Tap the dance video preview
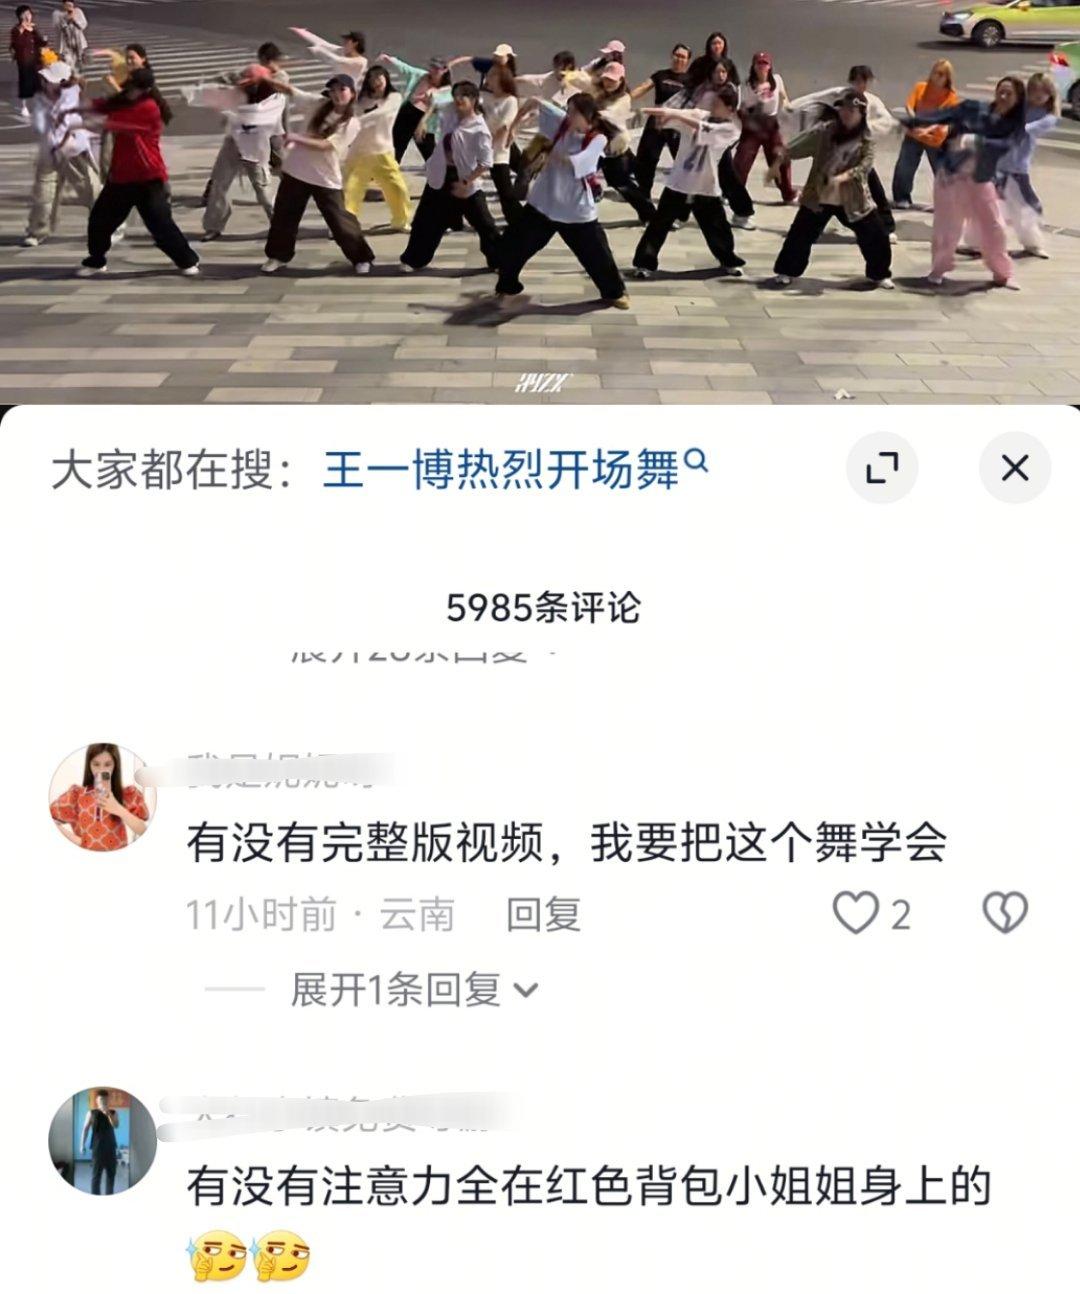Viewport: 1080px width, 1294px height. coord(540,200)
